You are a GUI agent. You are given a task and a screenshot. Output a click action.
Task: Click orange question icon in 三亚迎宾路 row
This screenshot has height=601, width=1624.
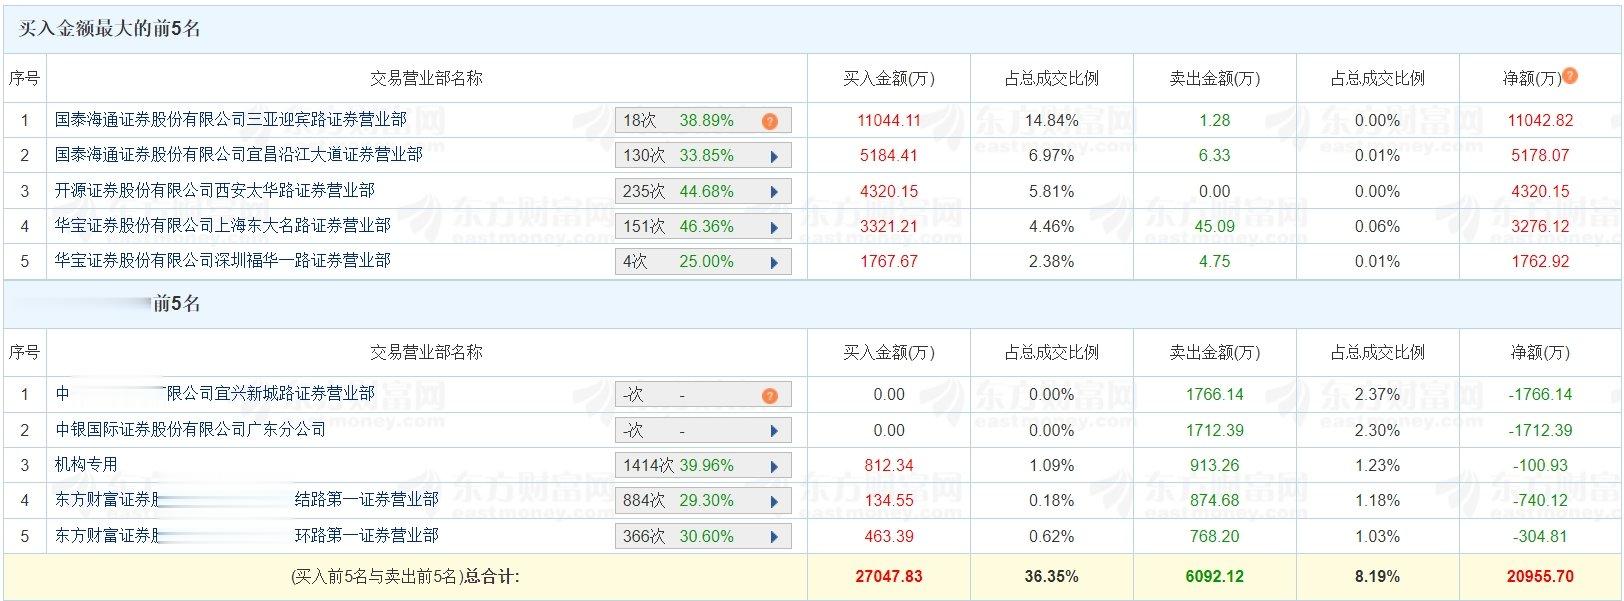pyautogui.click(x=769, y=121)
